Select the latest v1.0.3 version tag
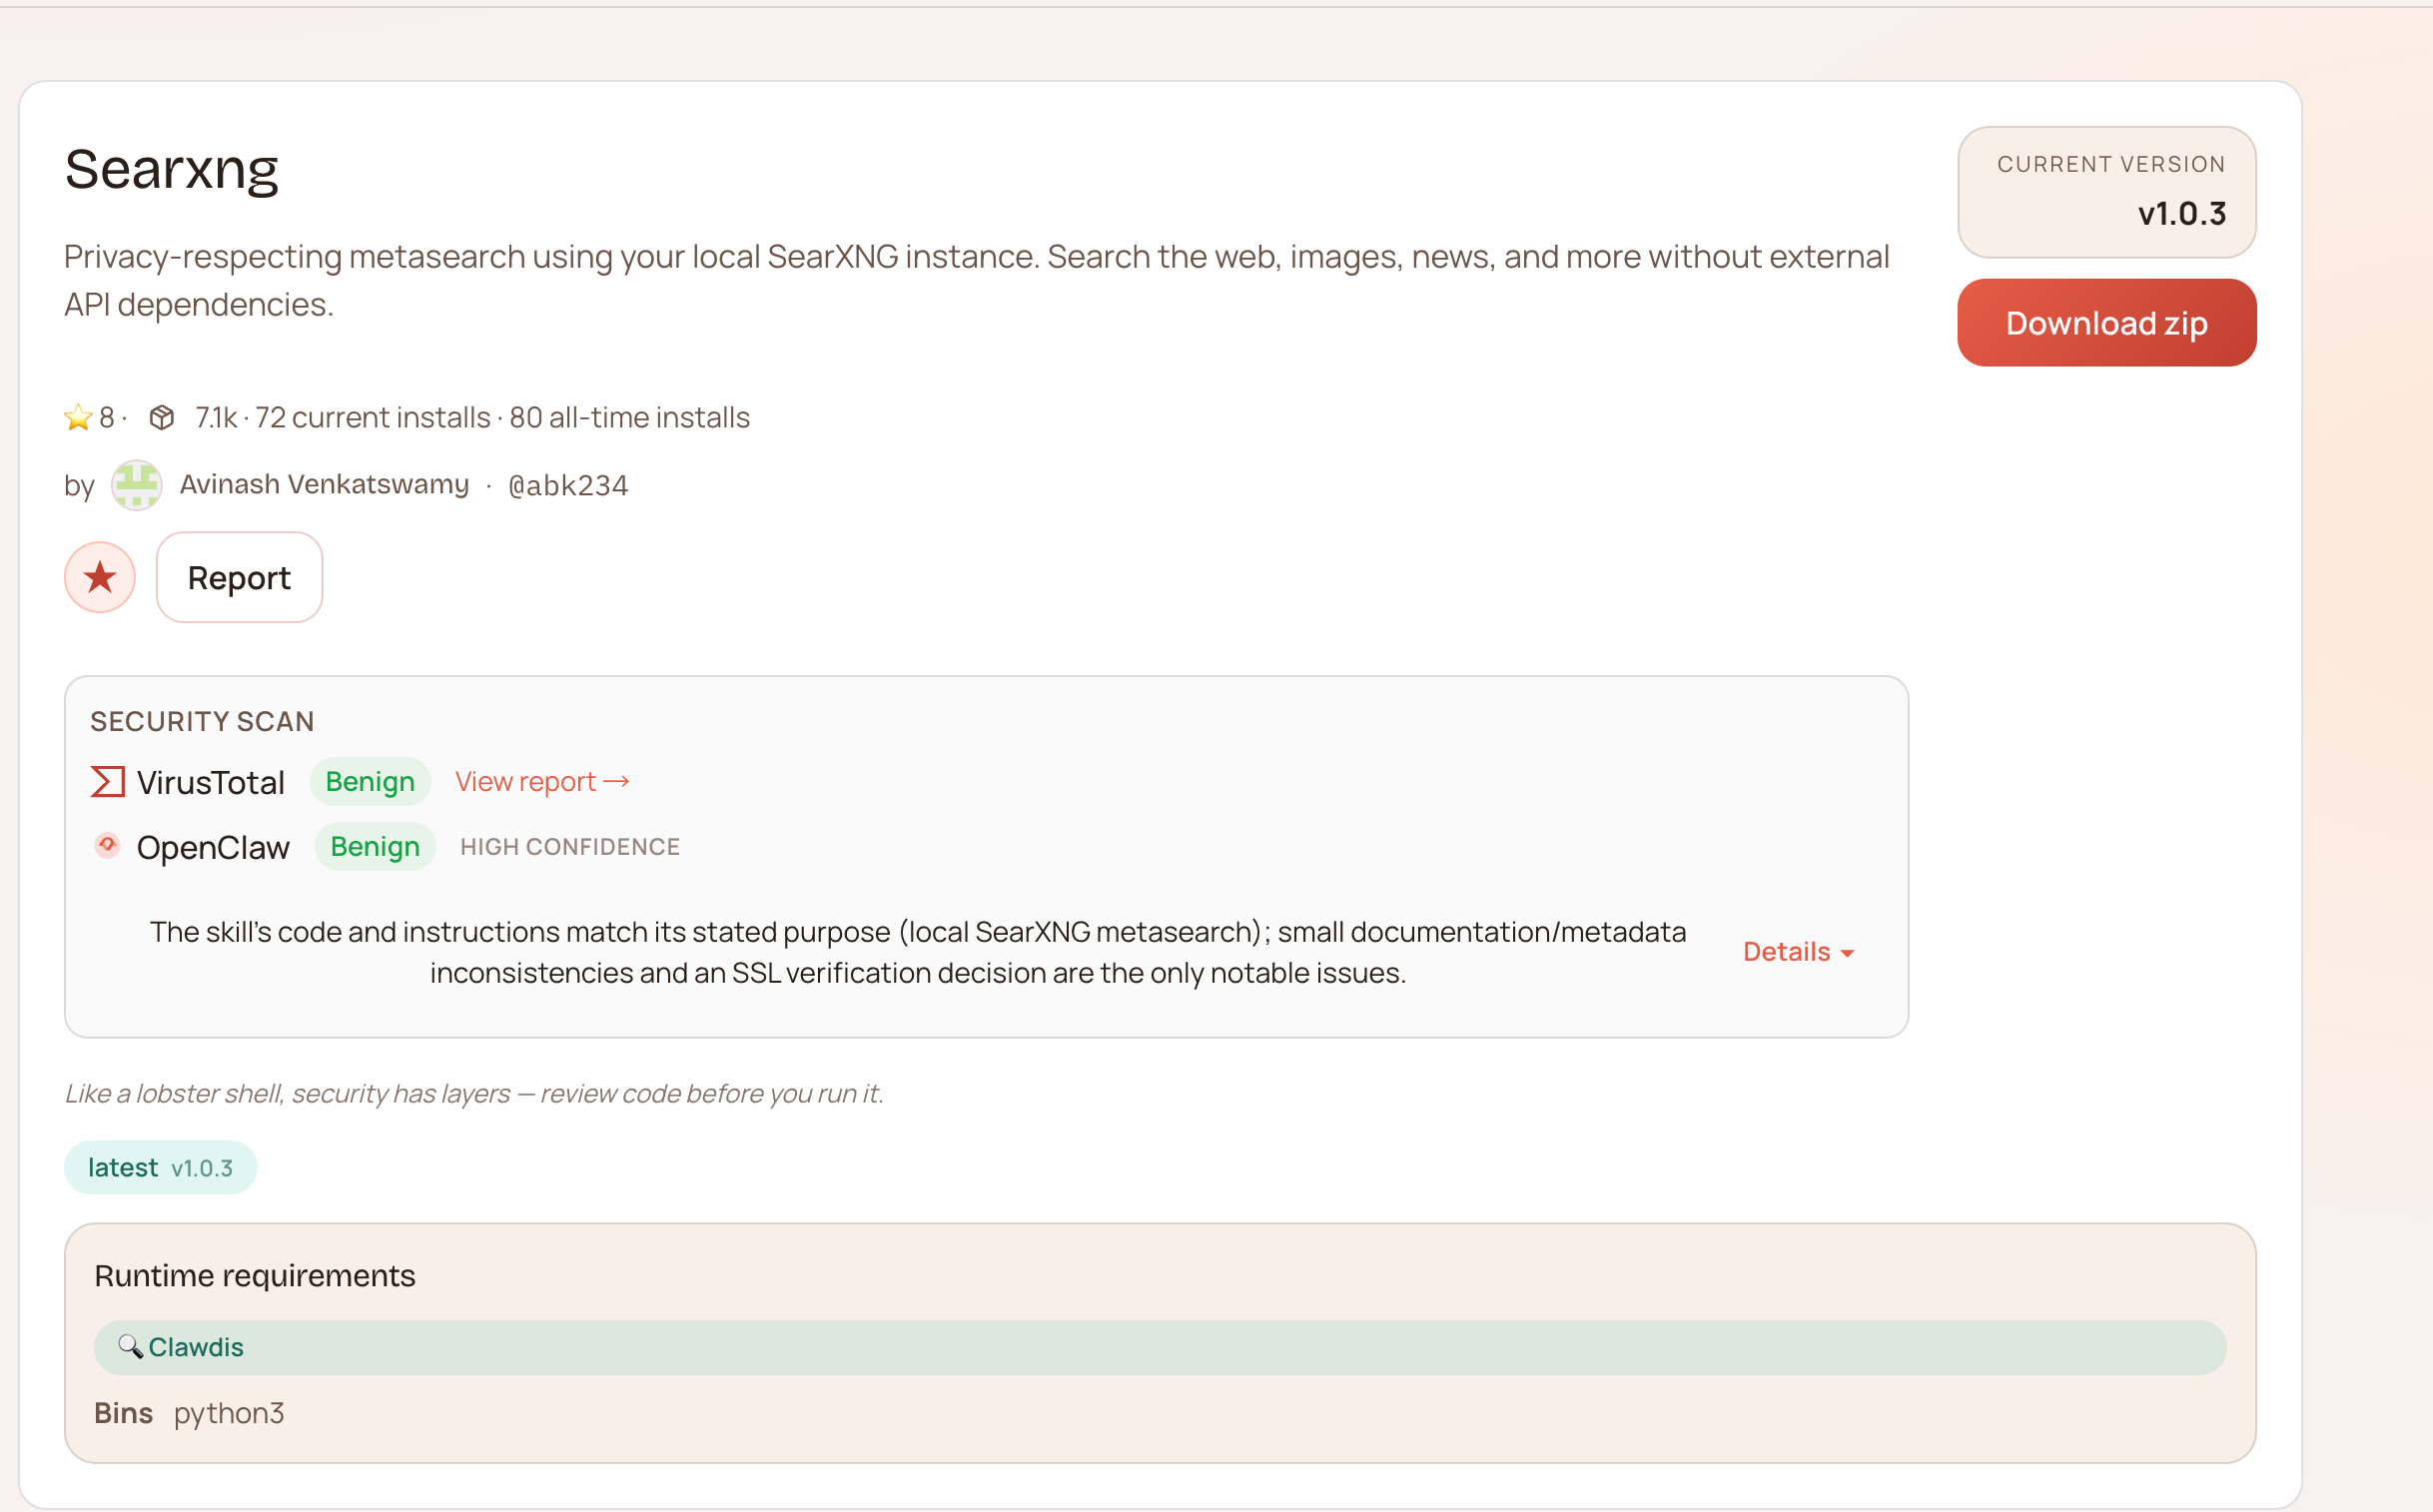The image size is (2433, 1512). tap(160, 1168)
